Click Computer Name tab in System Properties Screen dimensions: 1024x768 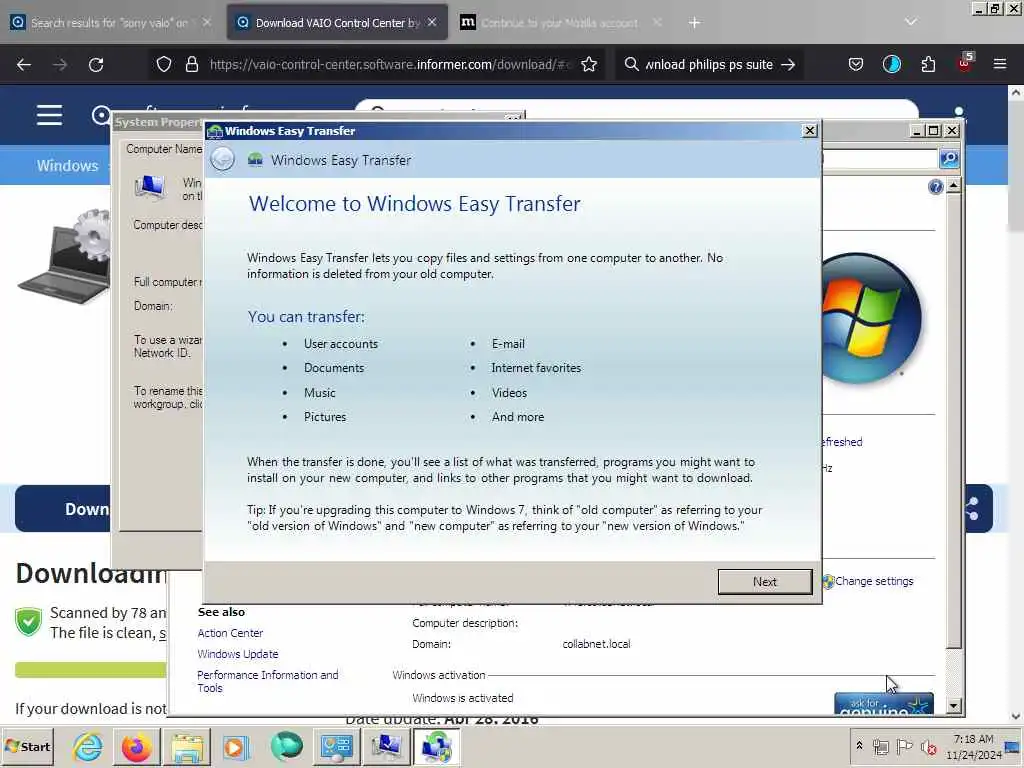click(163, 149)
